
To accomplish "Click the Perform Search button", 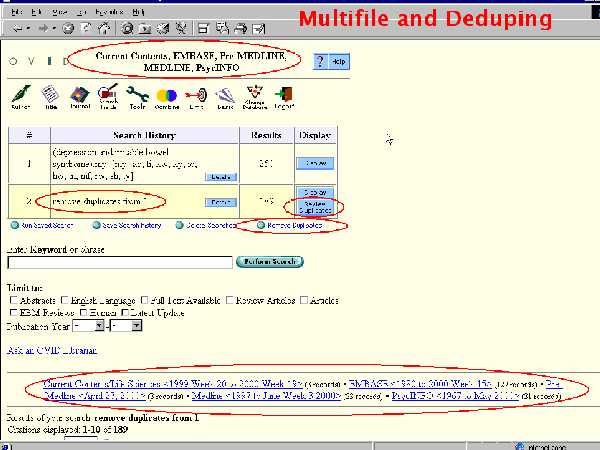I will [x=270, y=262].
